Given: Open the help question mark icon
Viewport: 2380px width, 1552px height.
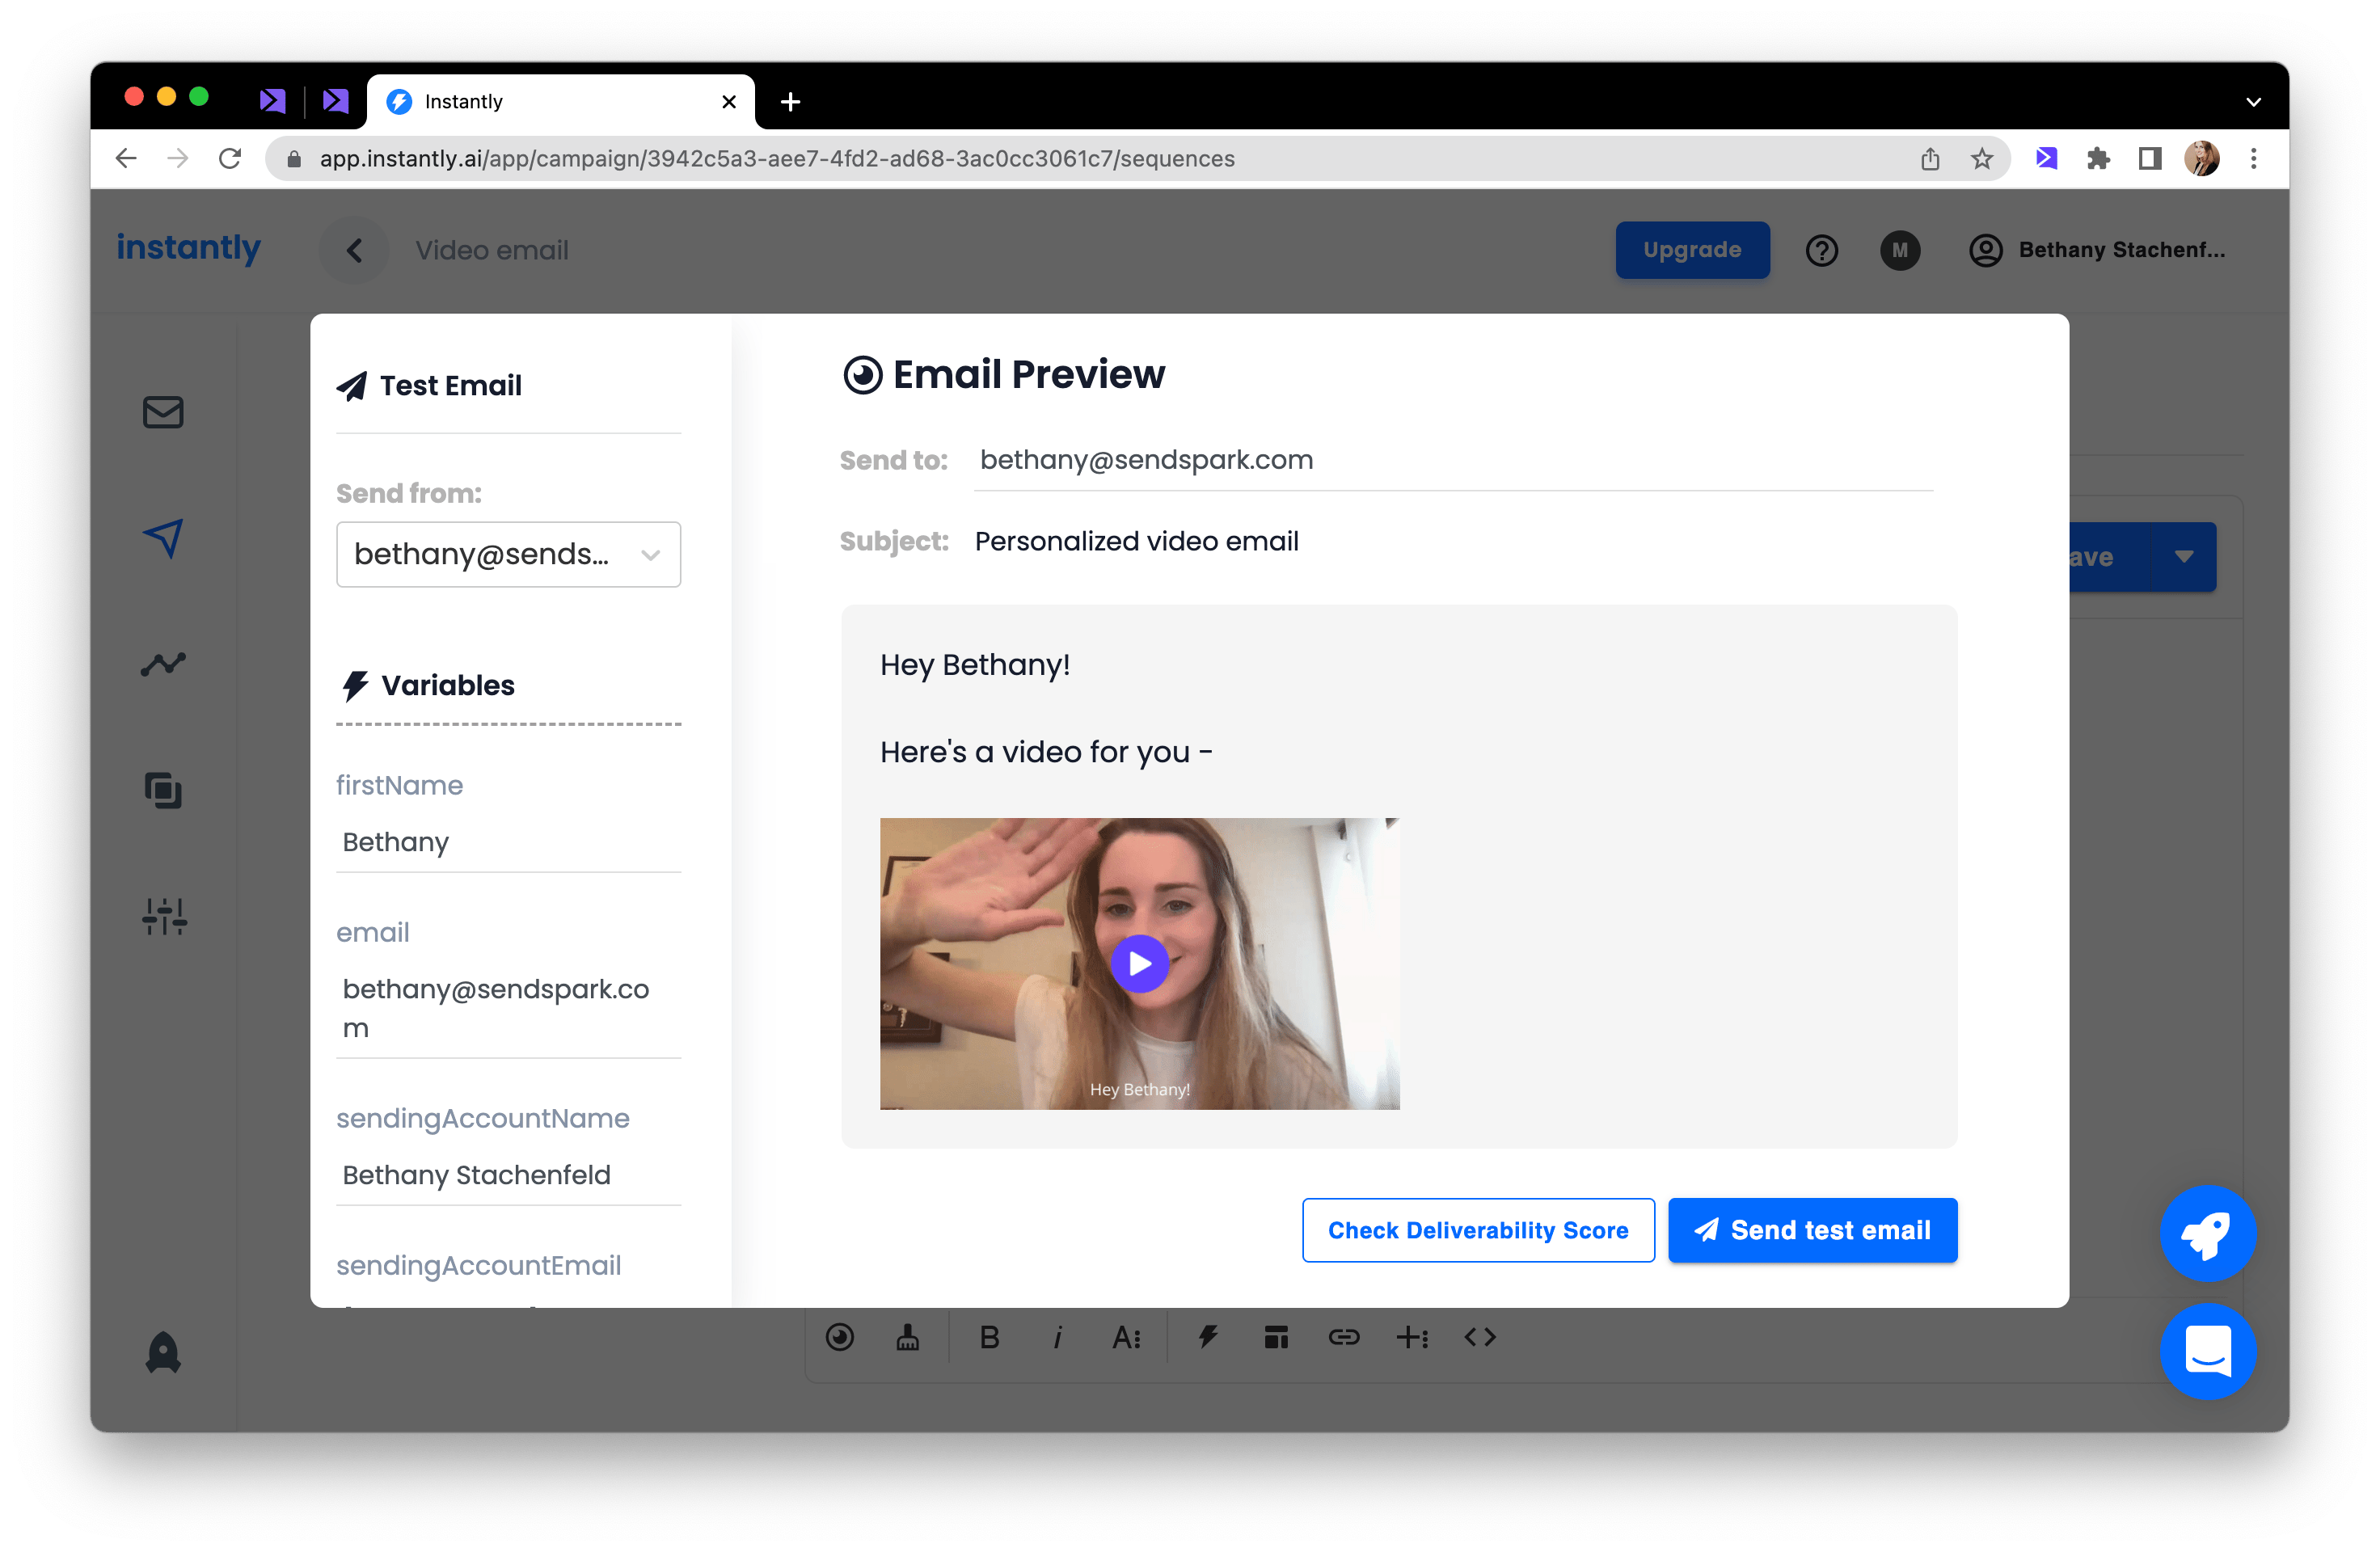Looking at the screenshot, I should click(1821, 250).
